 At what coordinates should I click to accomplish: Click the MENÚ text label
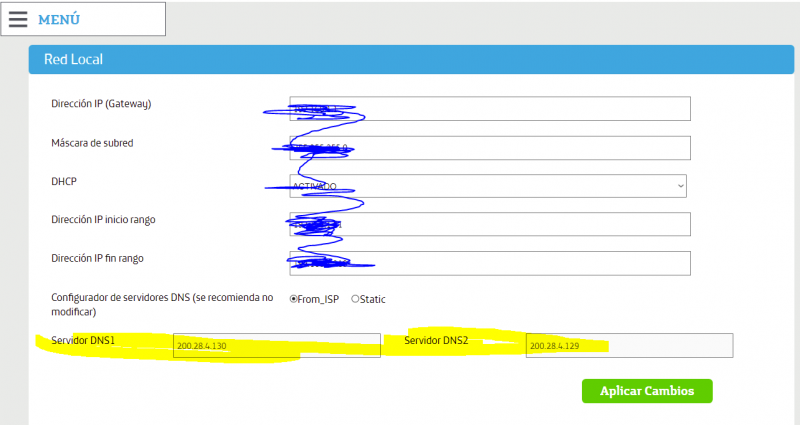pos(59,20)
